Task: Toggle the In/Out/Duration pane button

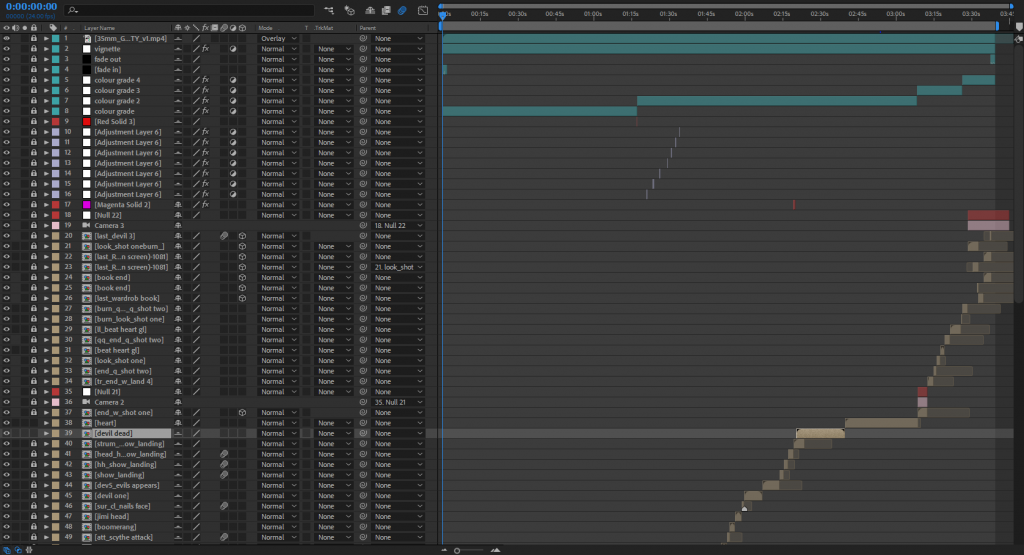Action: tap(28, 550)
